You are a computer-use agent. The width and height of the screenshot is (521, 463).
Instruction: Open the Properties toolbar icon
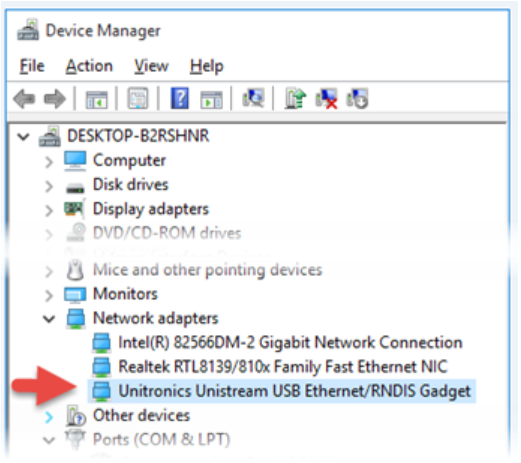coord(138,98)
